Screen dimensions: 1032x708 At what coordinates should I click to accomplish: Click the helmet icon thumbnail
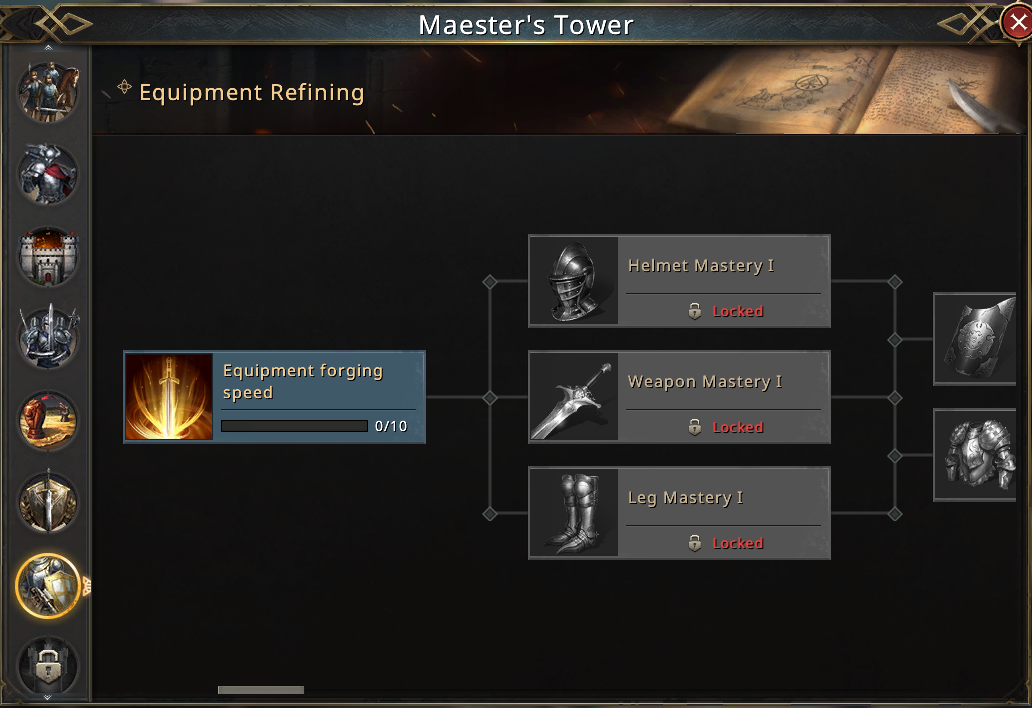[574, 281]
